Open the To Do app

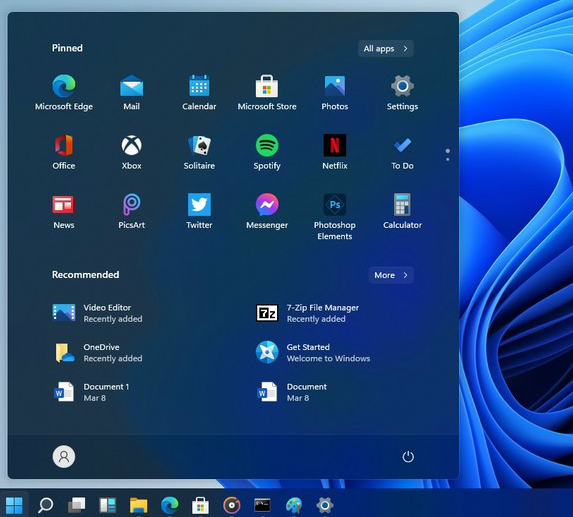(x=402, y=152)
